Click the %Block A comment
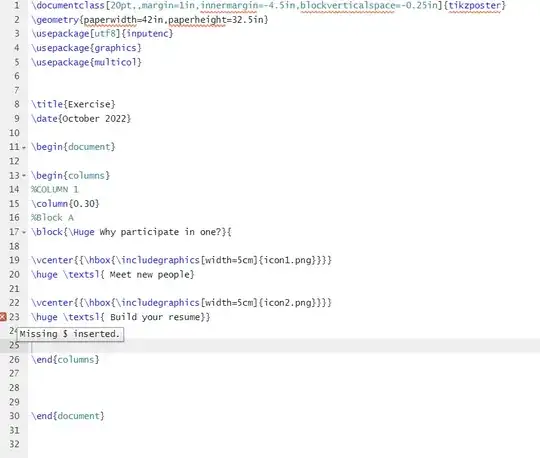 tap(52, 218)
